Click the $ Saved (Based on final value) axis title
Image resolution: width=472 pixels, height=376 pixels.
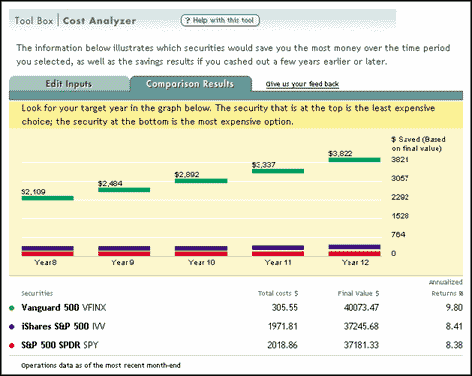tap(418, 144)
